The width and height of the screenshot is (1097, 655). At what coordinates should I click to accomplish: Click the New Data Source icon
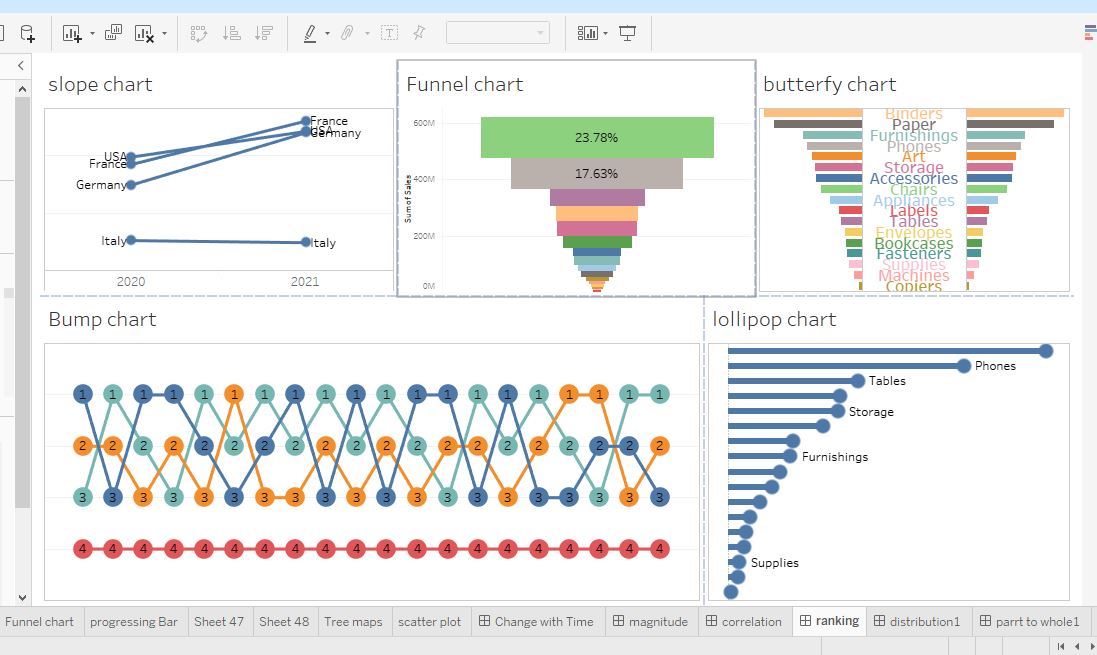tap(27, 33)
